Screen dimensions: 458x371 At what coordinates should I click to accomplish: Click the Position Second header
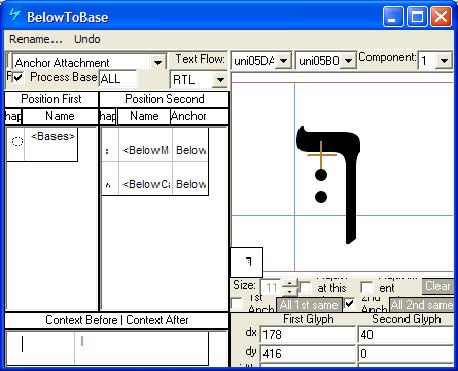click(x=165, y=99)
